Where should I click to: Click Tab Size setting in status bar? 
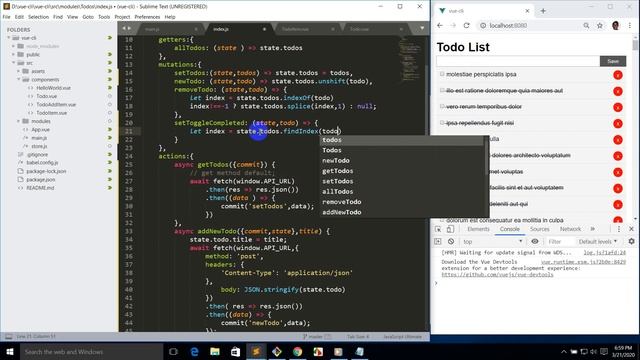coord(358,337)
